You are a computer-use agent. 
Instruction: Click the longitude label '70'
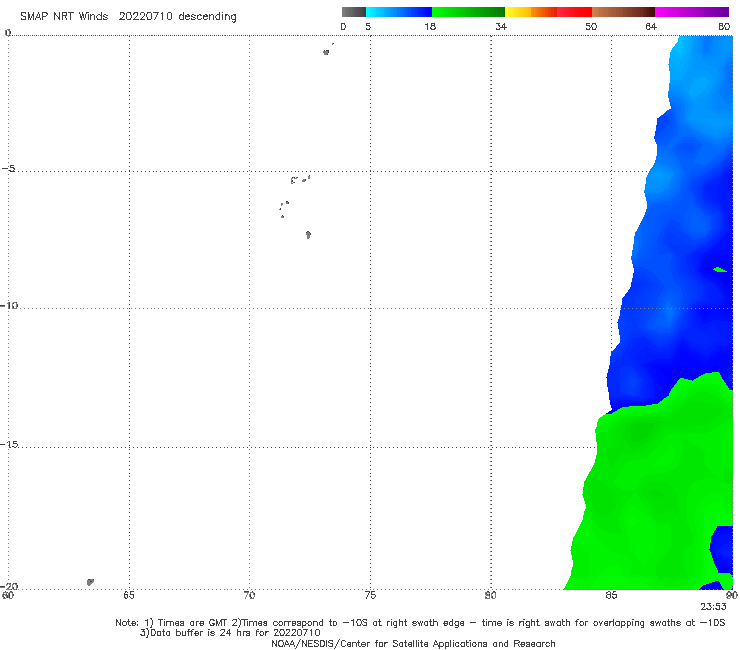(249, 595)
